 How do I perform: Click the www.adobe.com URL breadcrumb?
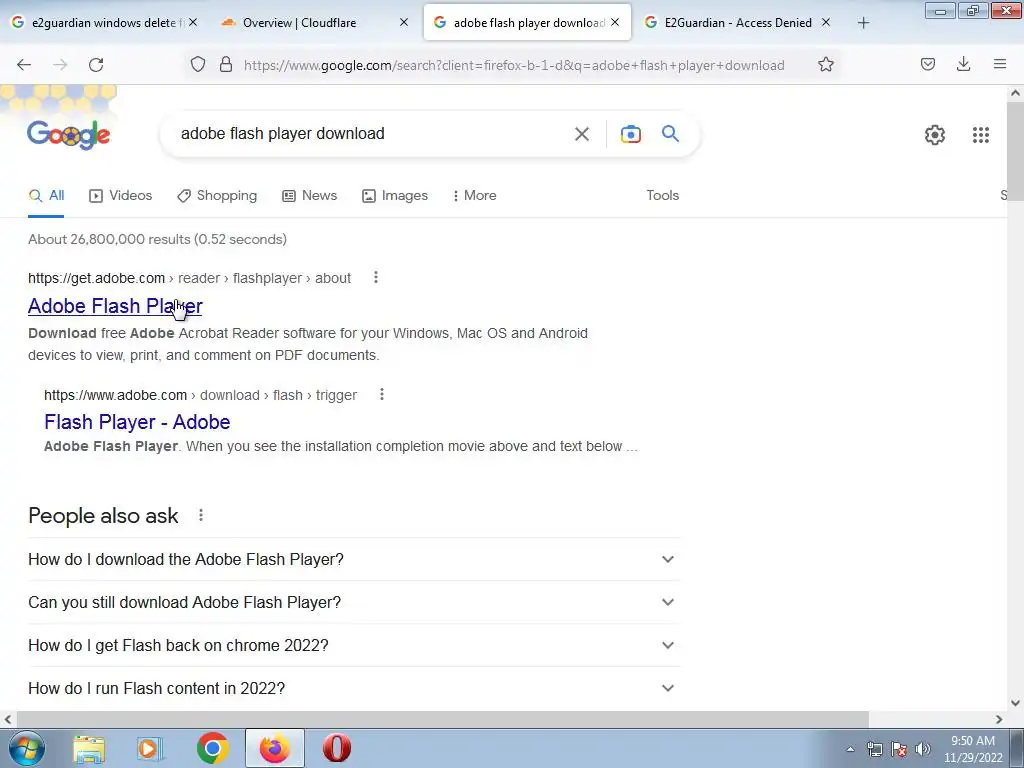click(x=200, y=395)
